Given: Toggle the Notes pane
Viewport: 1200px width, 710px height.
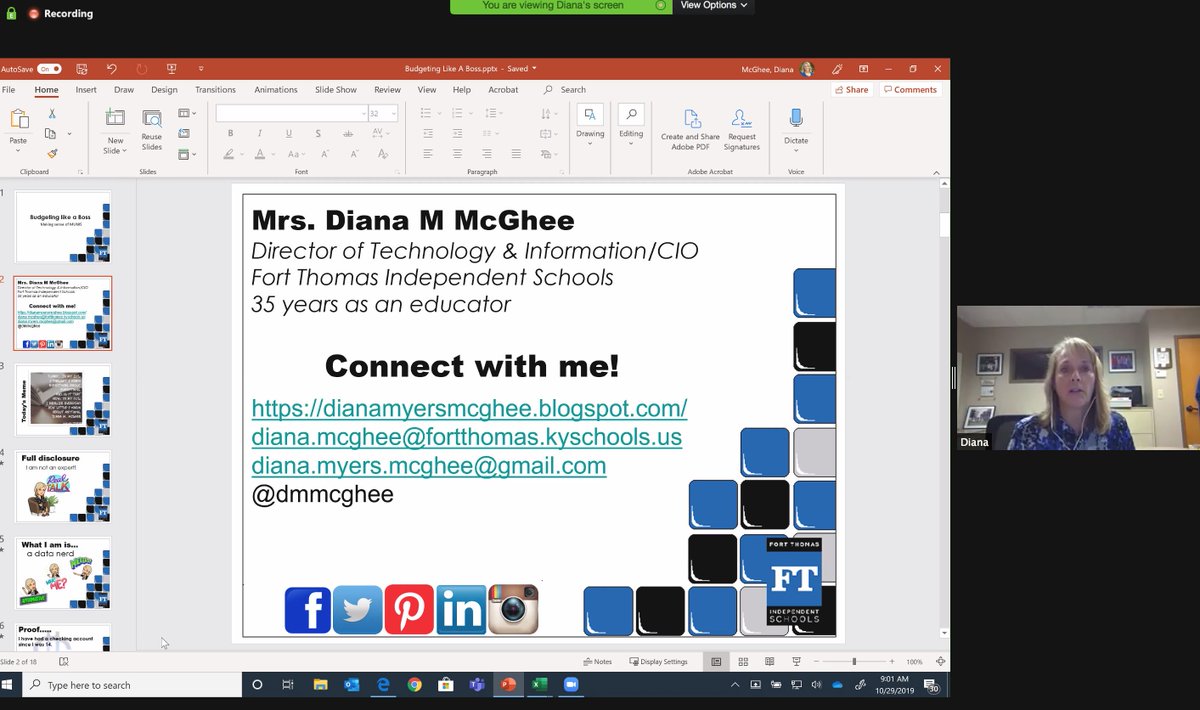Looking at the screenshot, I should [597, 662].
